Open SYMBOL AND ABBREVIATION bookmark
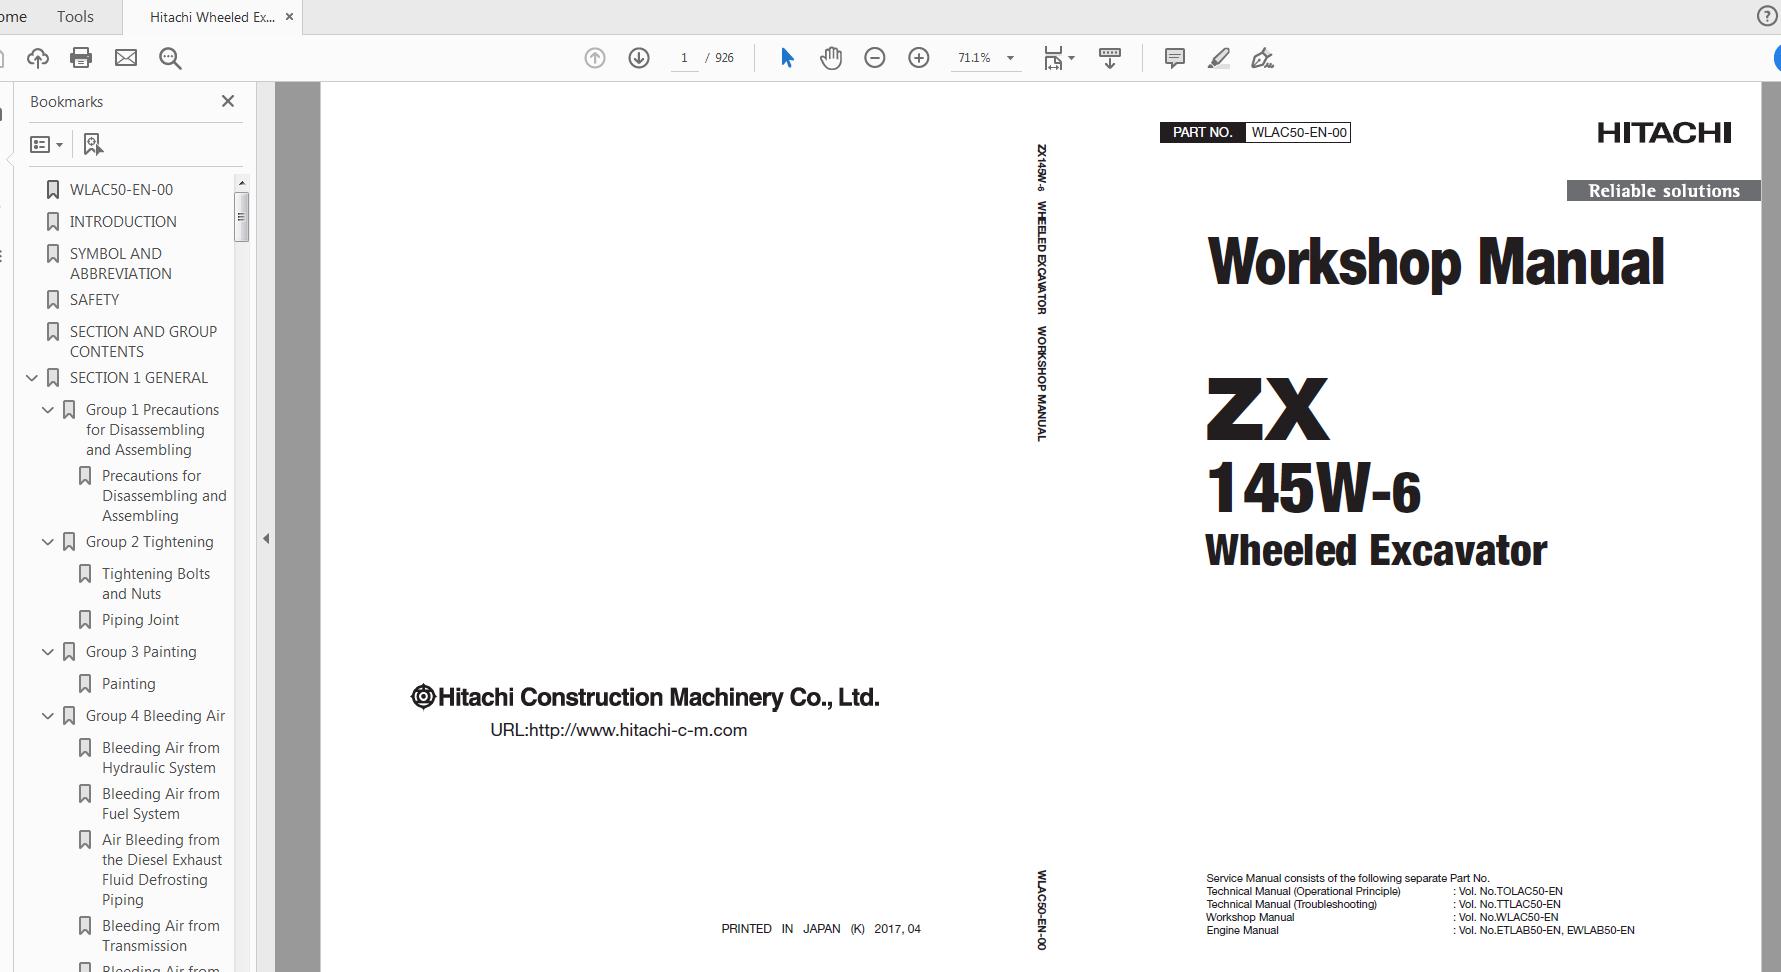Viewport: 1781px width, 972px height. pyautogui.click(x=120, y=263)
